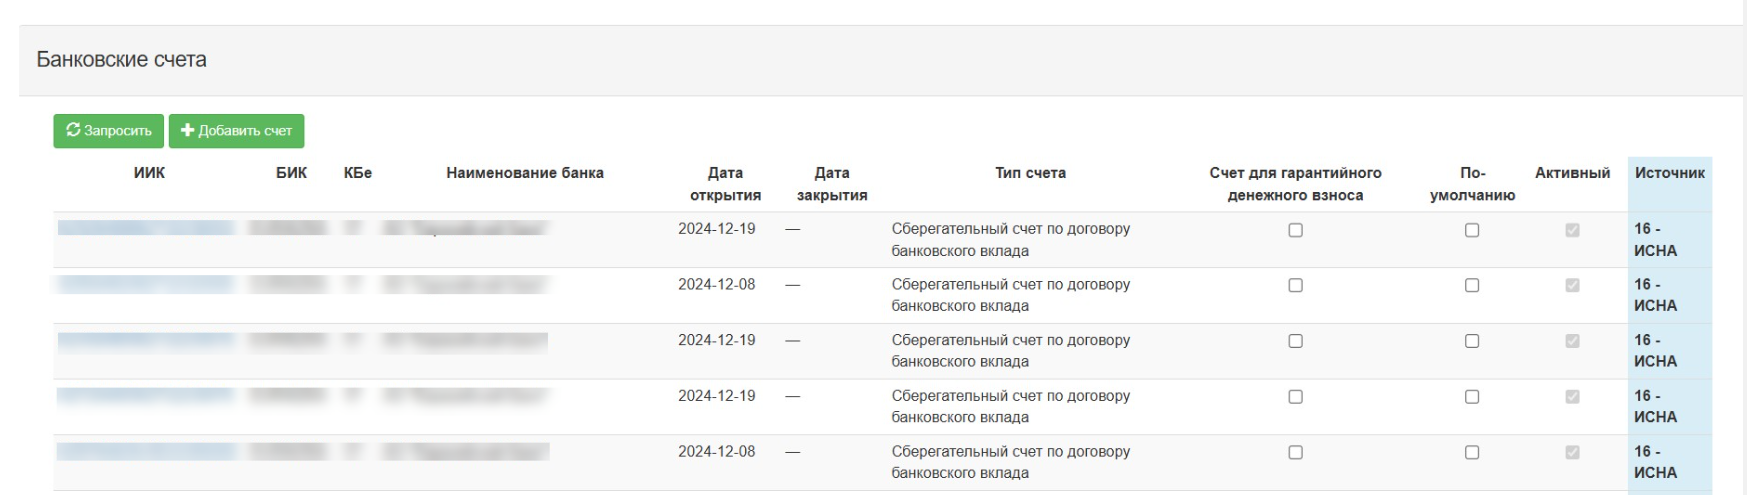Toggle the По-умолчанию checkbox in the last row
Viewport: 1747px width, 495px height.
coord(1472,452)
